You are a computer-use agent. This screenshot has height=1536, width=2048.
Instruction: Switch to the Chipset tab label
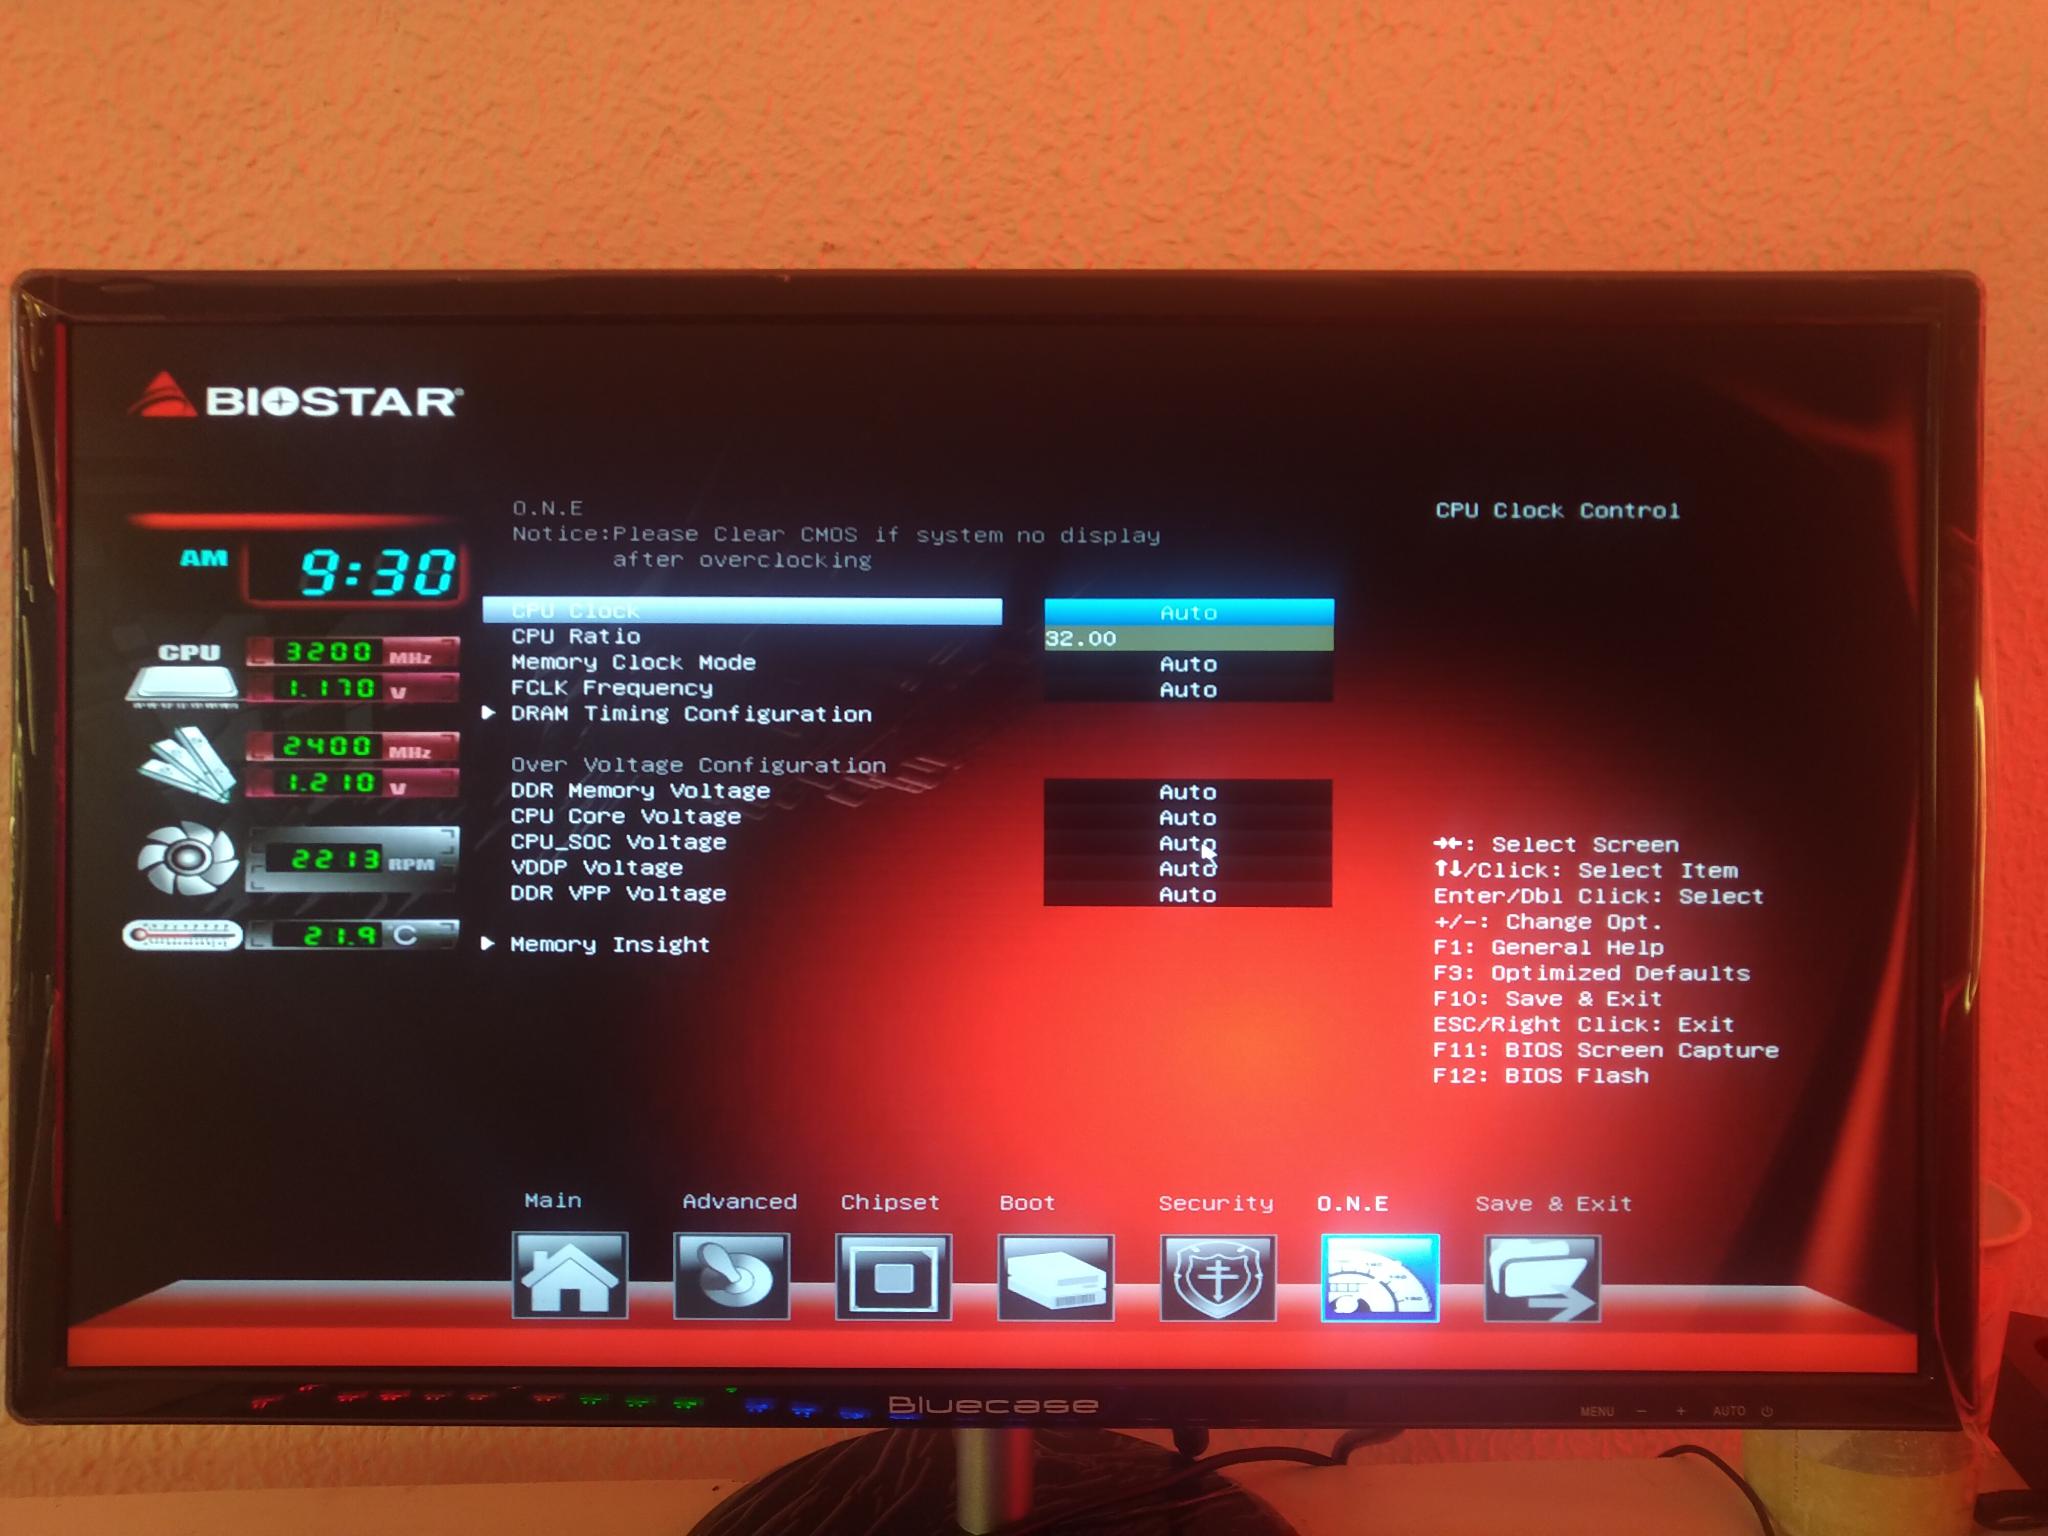click(890, 1203)
